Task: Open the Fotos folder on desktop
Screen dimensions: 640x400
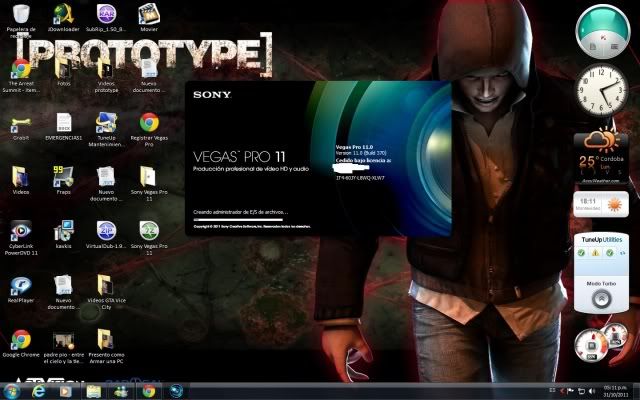Action: point(63,69)
